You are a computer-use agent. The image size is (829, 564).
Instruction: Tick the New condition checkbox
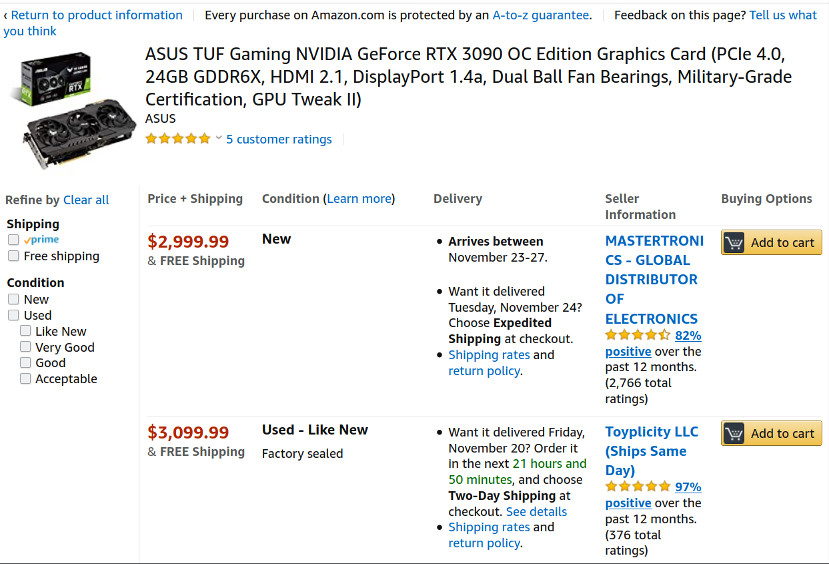tap(14, 299)
